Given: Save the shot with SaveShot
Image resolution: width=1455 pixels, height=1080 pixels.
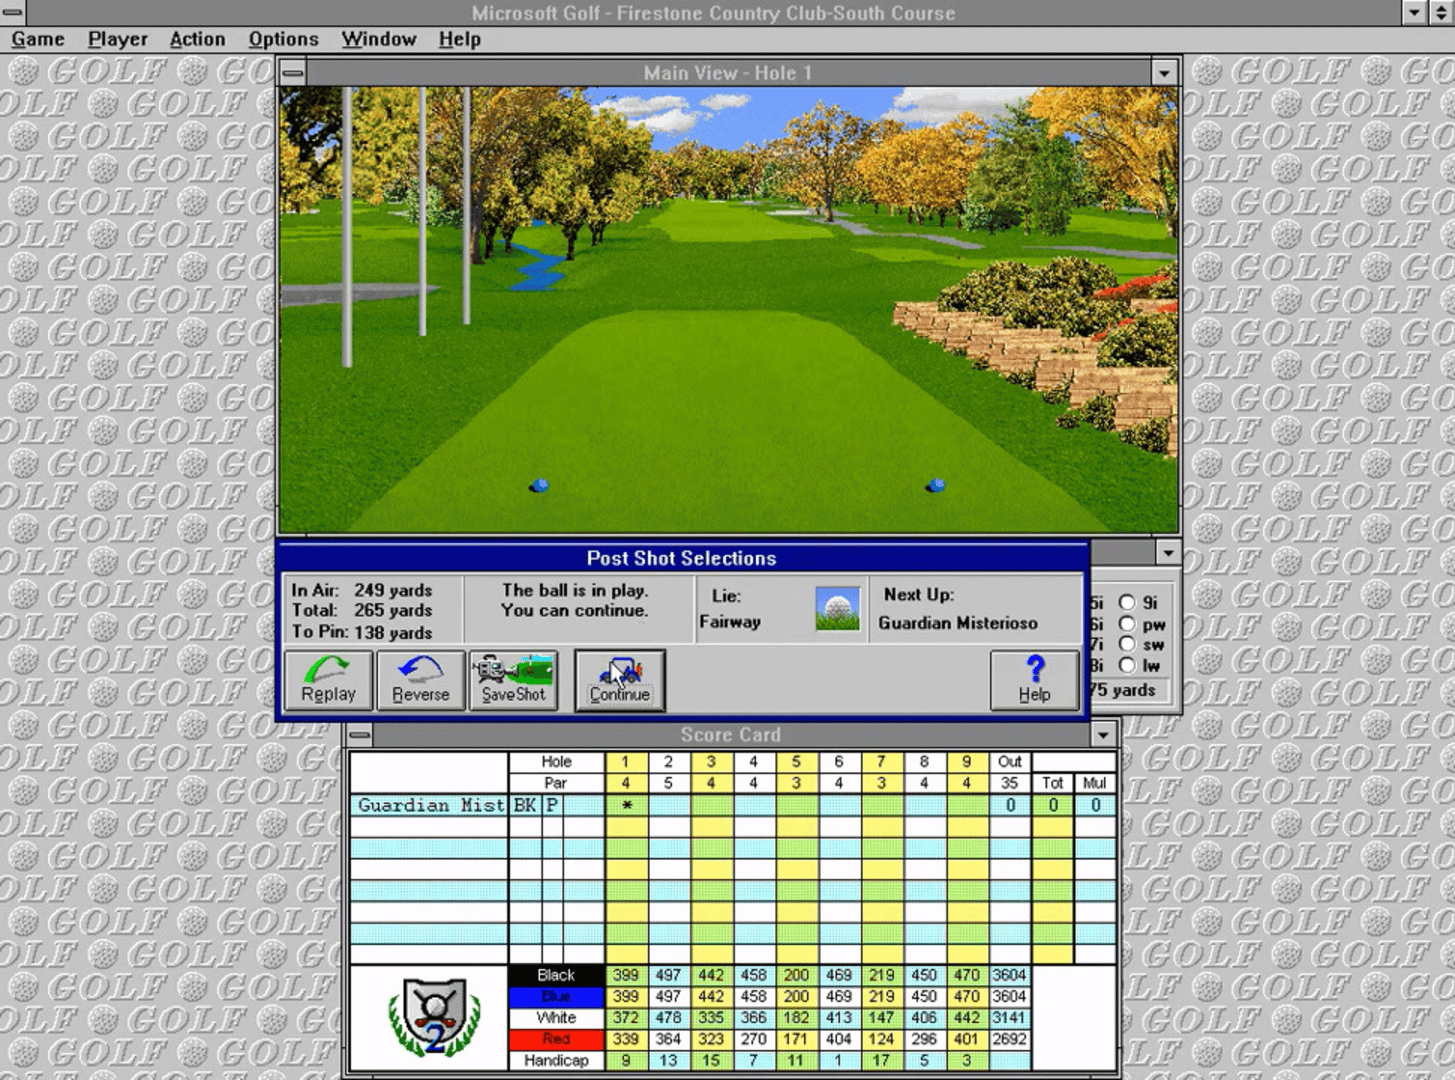Looking at the screenshot, I should point(513,680).
